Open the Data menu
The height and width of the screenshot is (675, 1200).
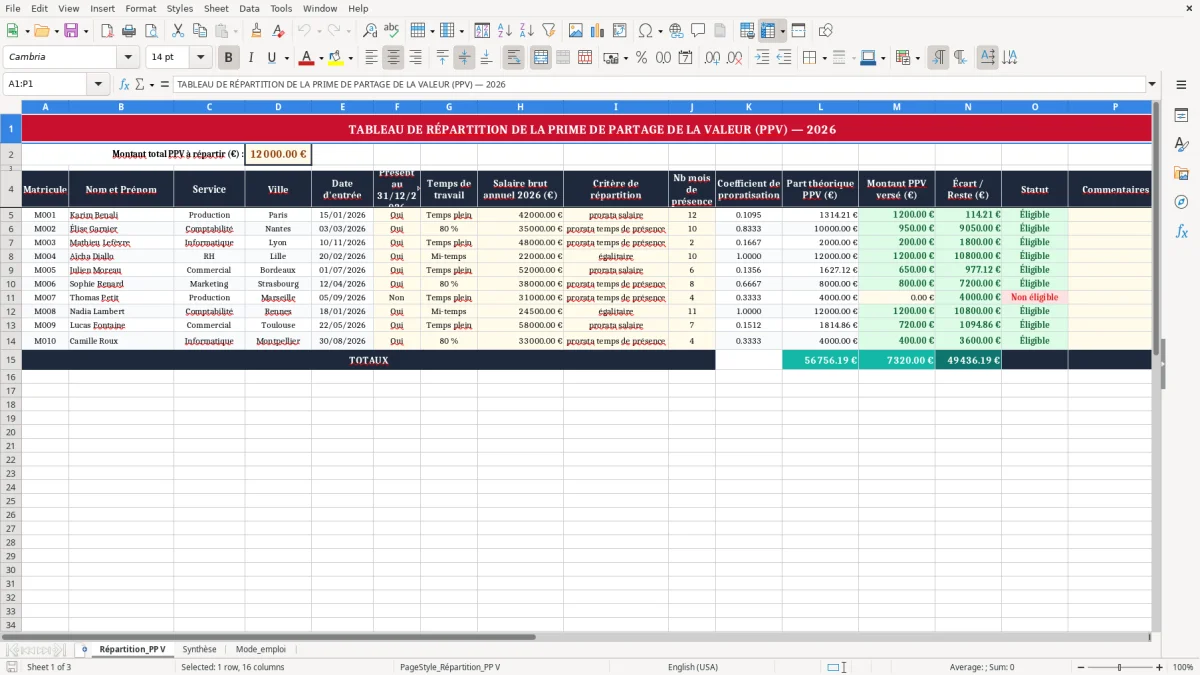click(x=249, y=8)
